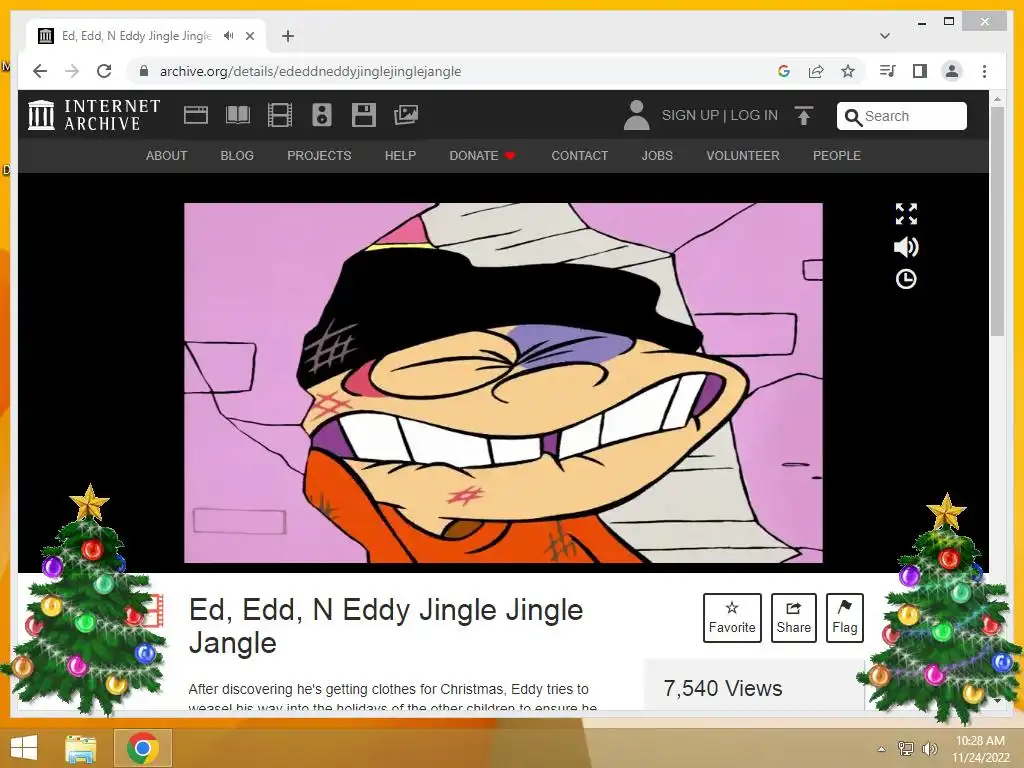Click the SIGN UP link
The height and width of the screenshot is (768, 1024).
click(690, 116)
